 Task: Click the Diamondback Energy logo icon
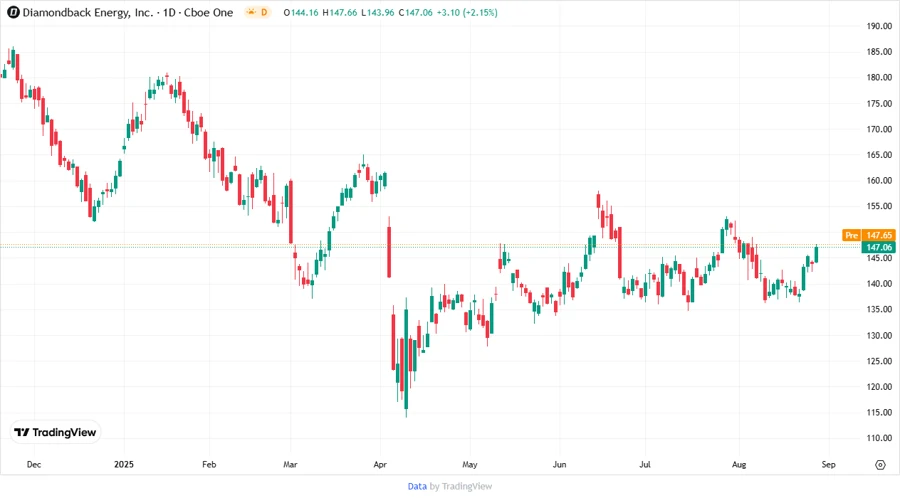(x=13, y=12)
